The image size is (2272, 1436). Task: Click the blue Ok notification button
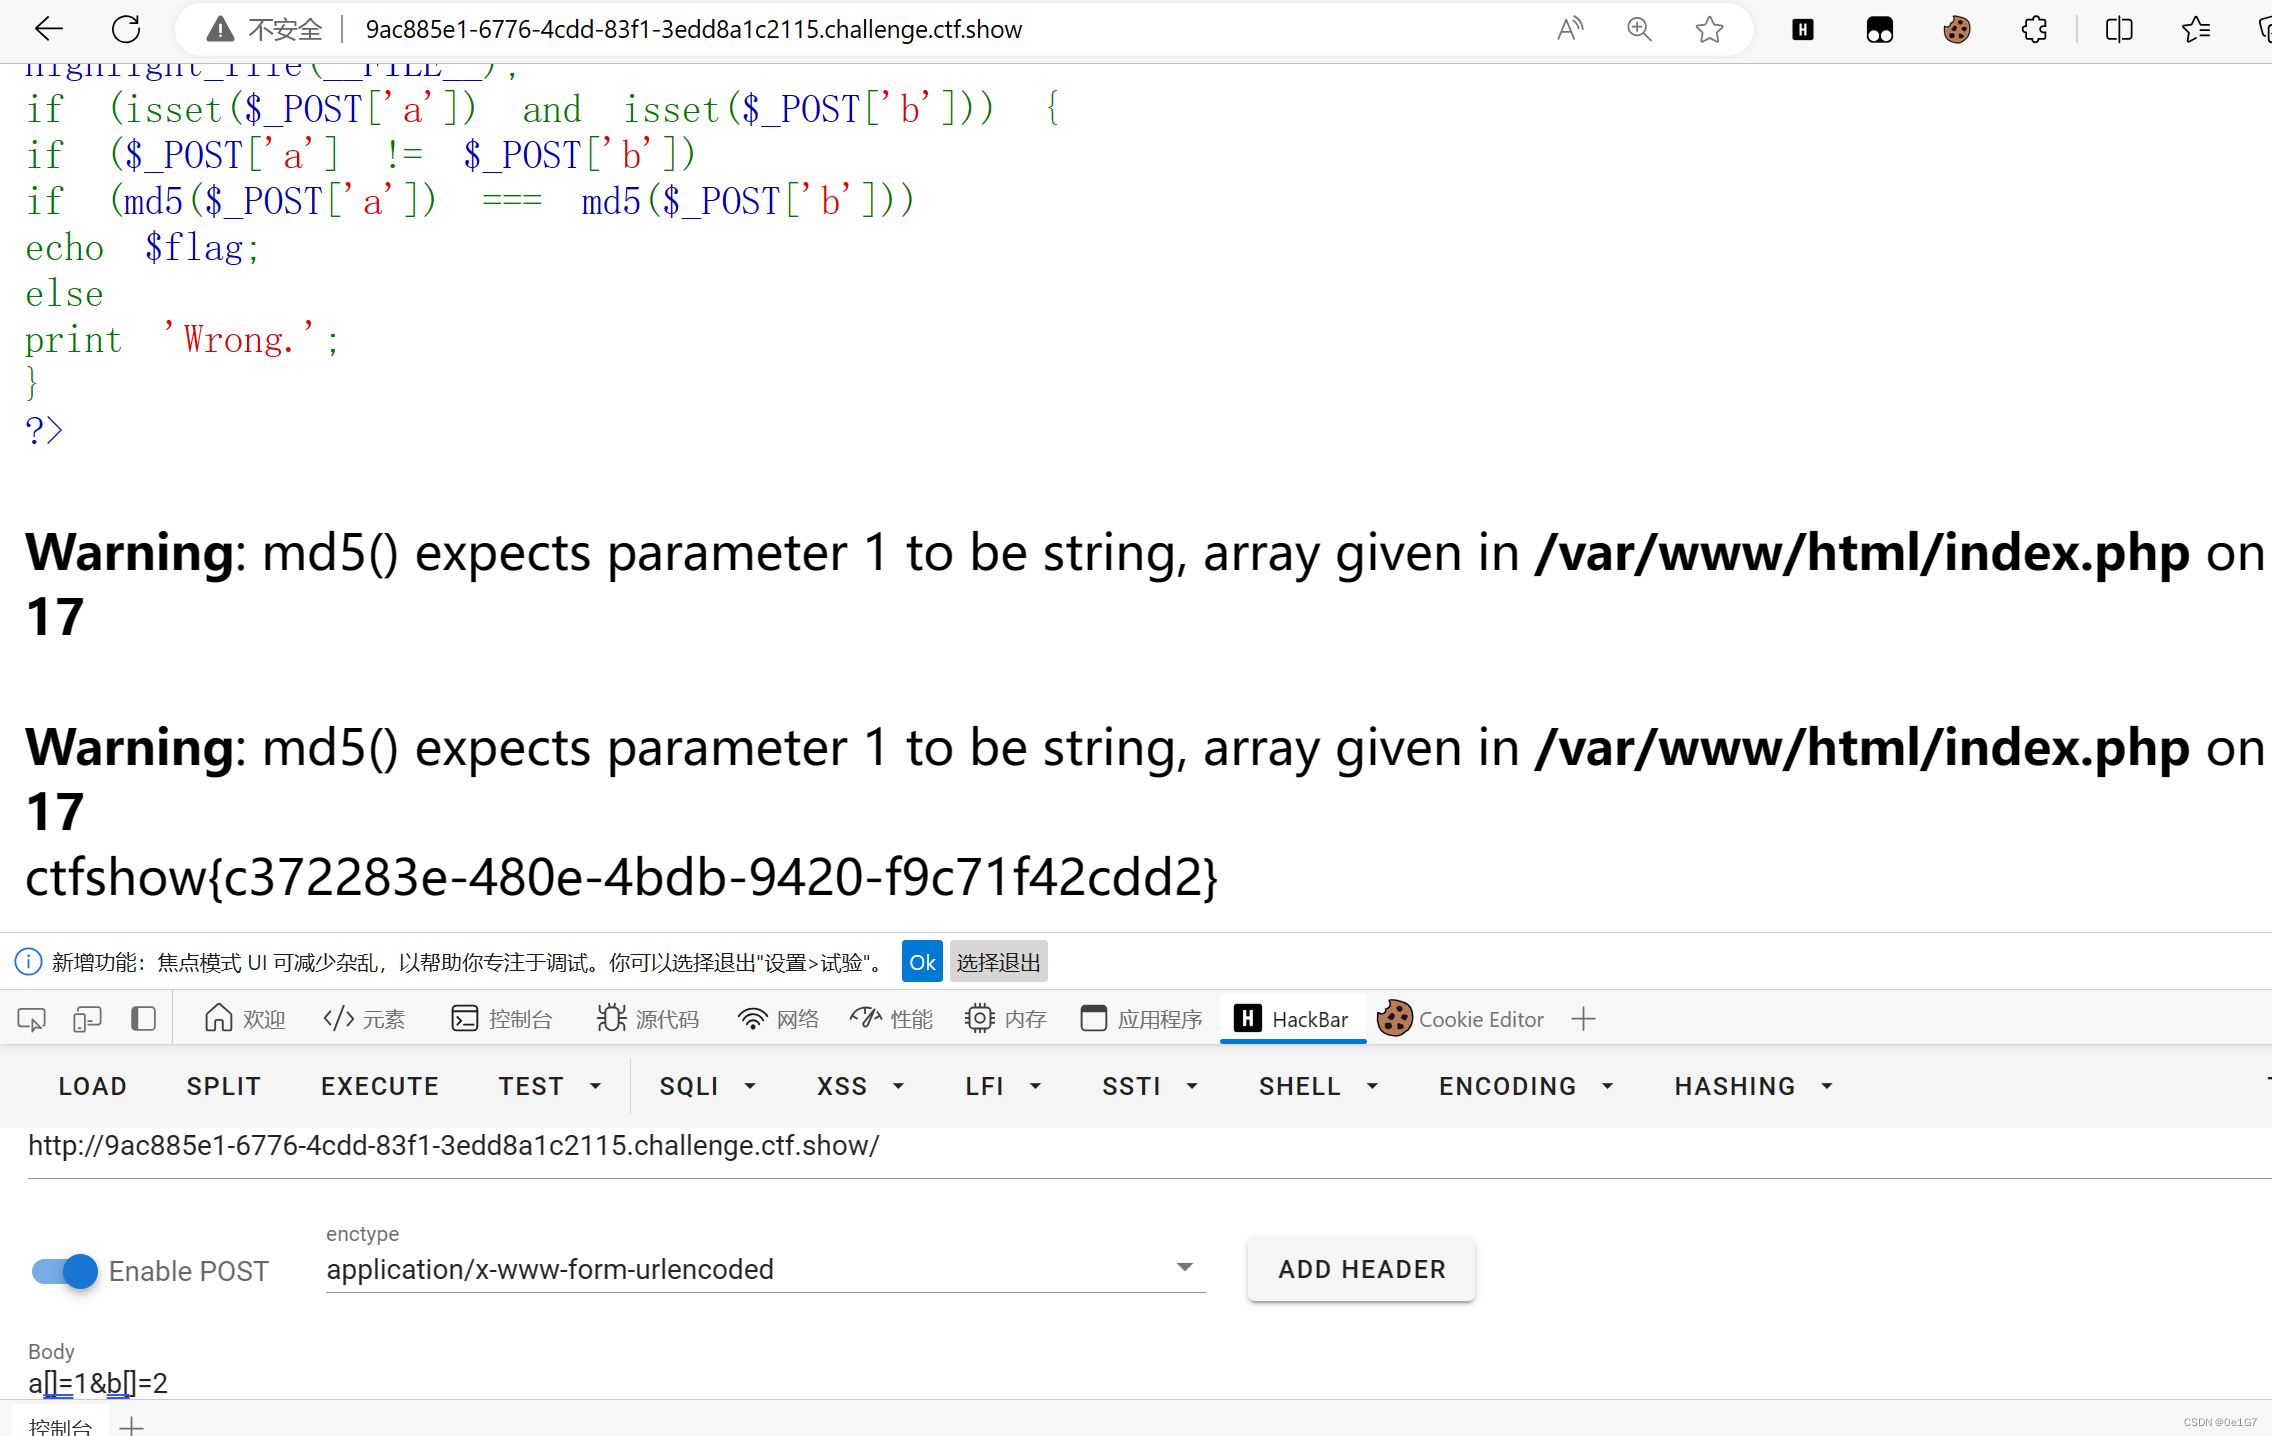pos(921,962)
